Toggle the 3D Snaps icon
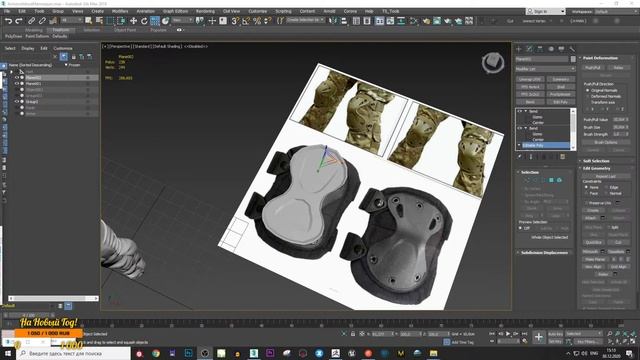 [235, 21]
